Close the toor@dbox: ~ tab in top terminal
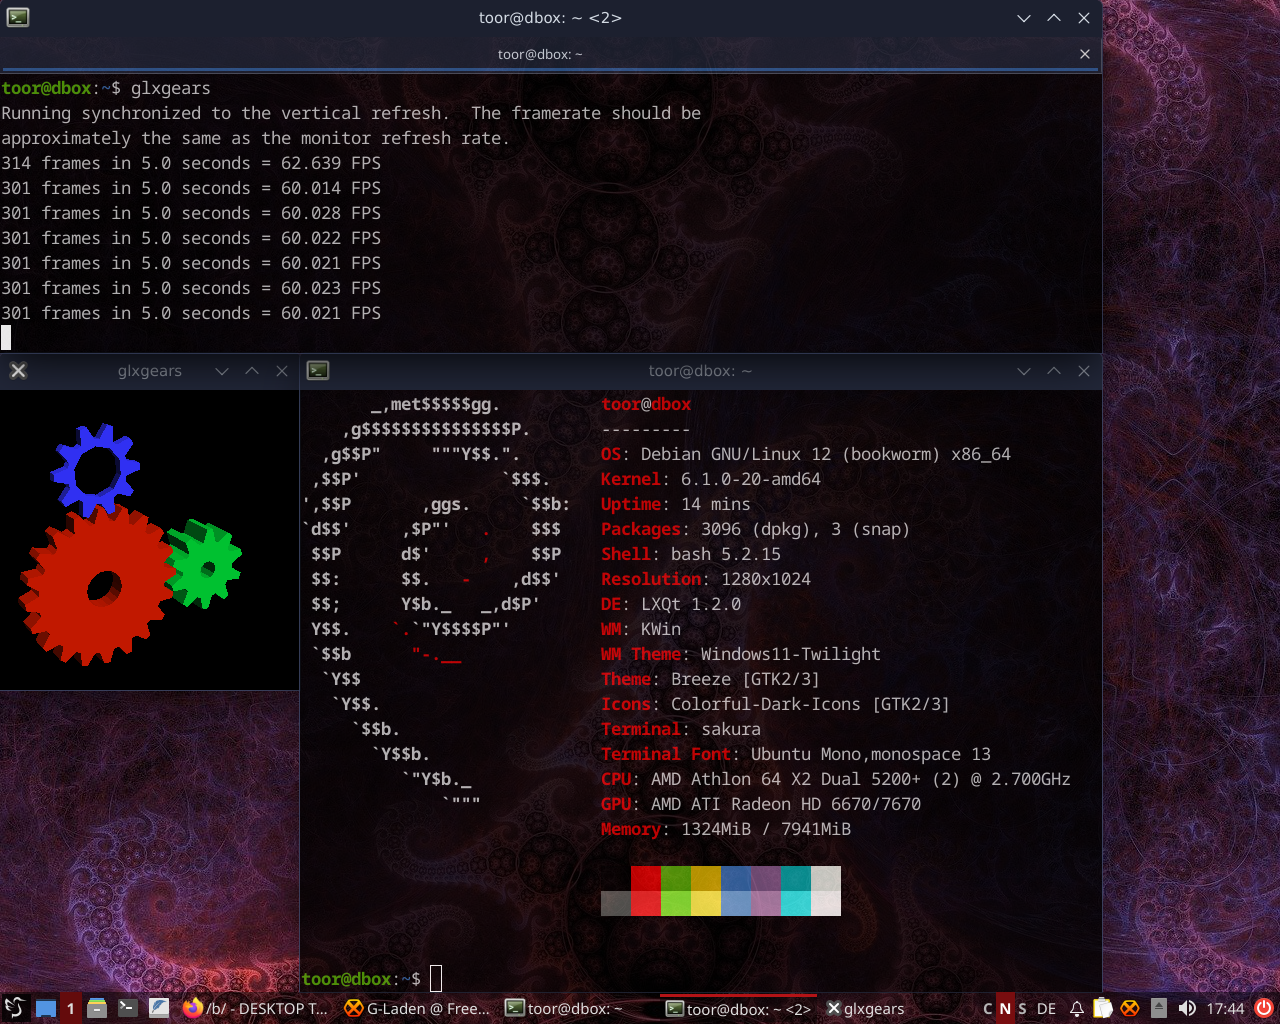The width and height of the screenshot is (1280, 1024). point(1085,54)
